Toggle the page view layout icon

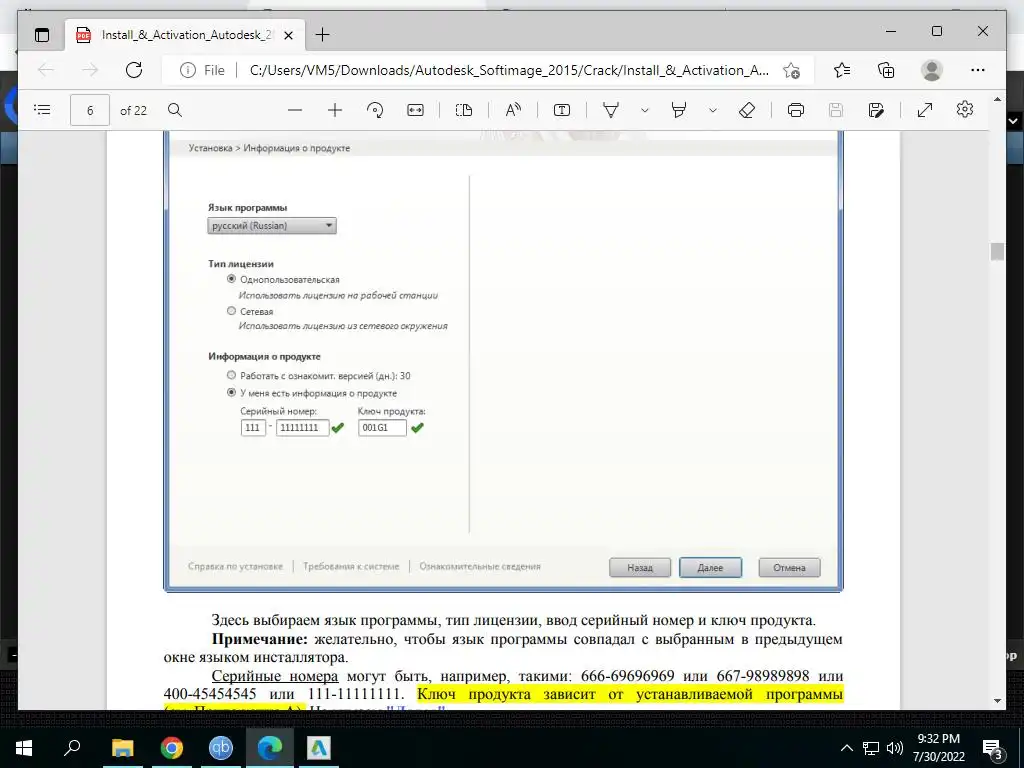[x=464, y=110]
